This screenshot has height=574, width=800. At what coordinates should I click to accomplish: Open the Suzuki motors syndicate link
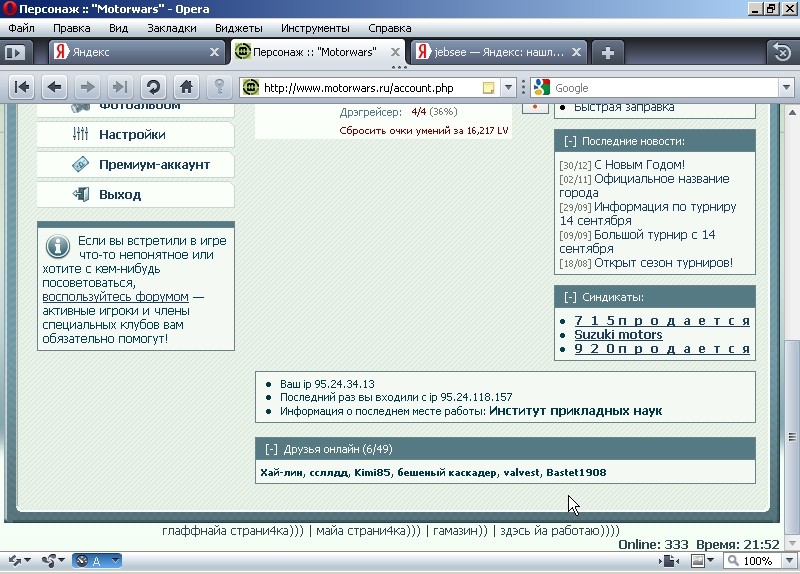(618, 334)
